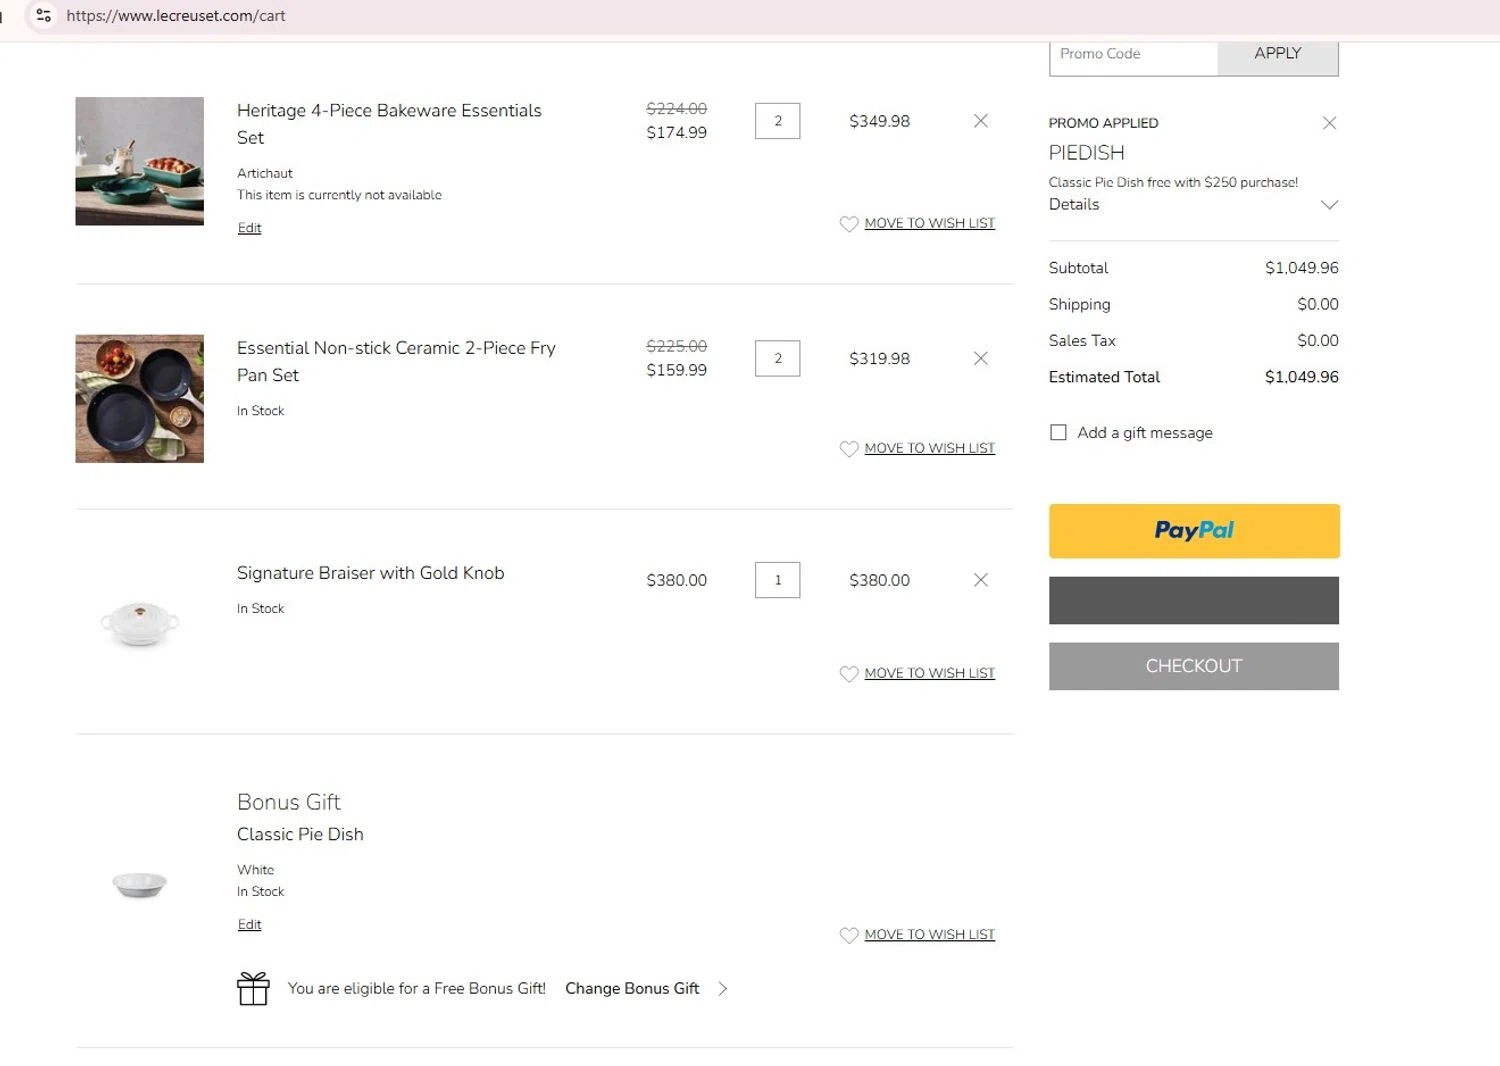1500x1066 pixels.
Task: Click the dark gray payment button
Action: tap(1194, 600)
